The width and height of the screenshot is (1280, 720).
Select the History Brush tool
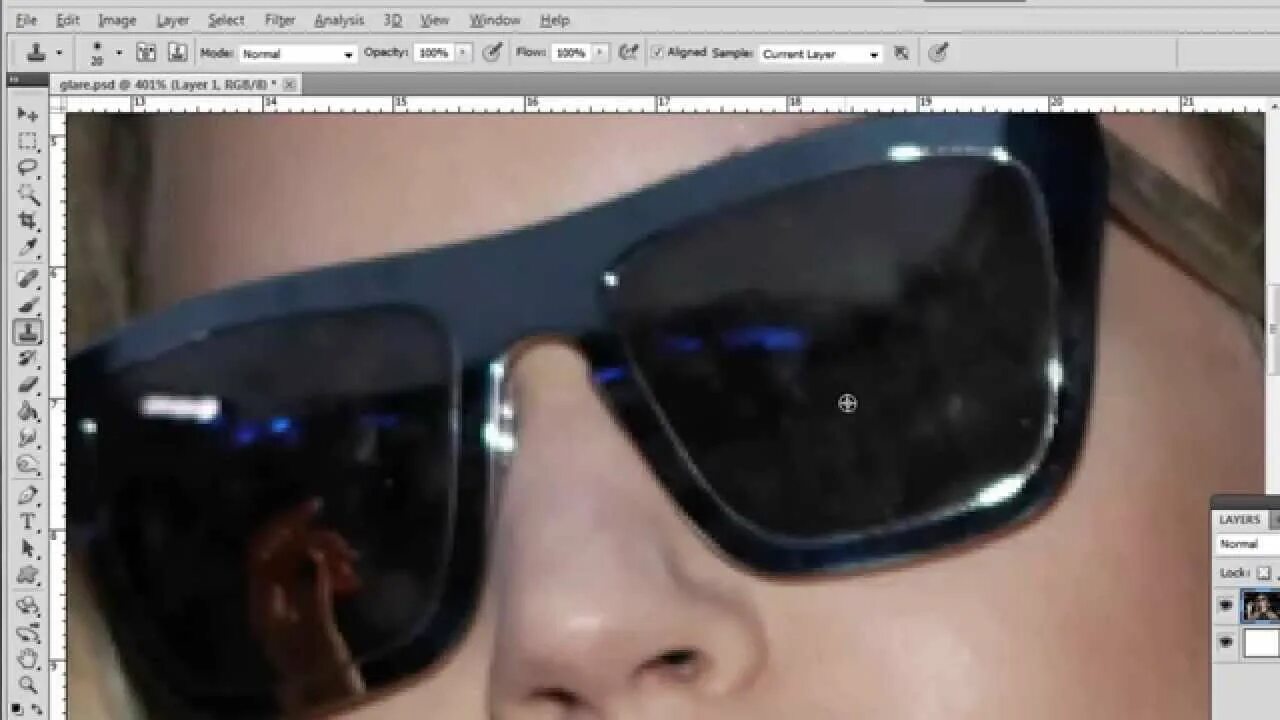pos(28,358)
